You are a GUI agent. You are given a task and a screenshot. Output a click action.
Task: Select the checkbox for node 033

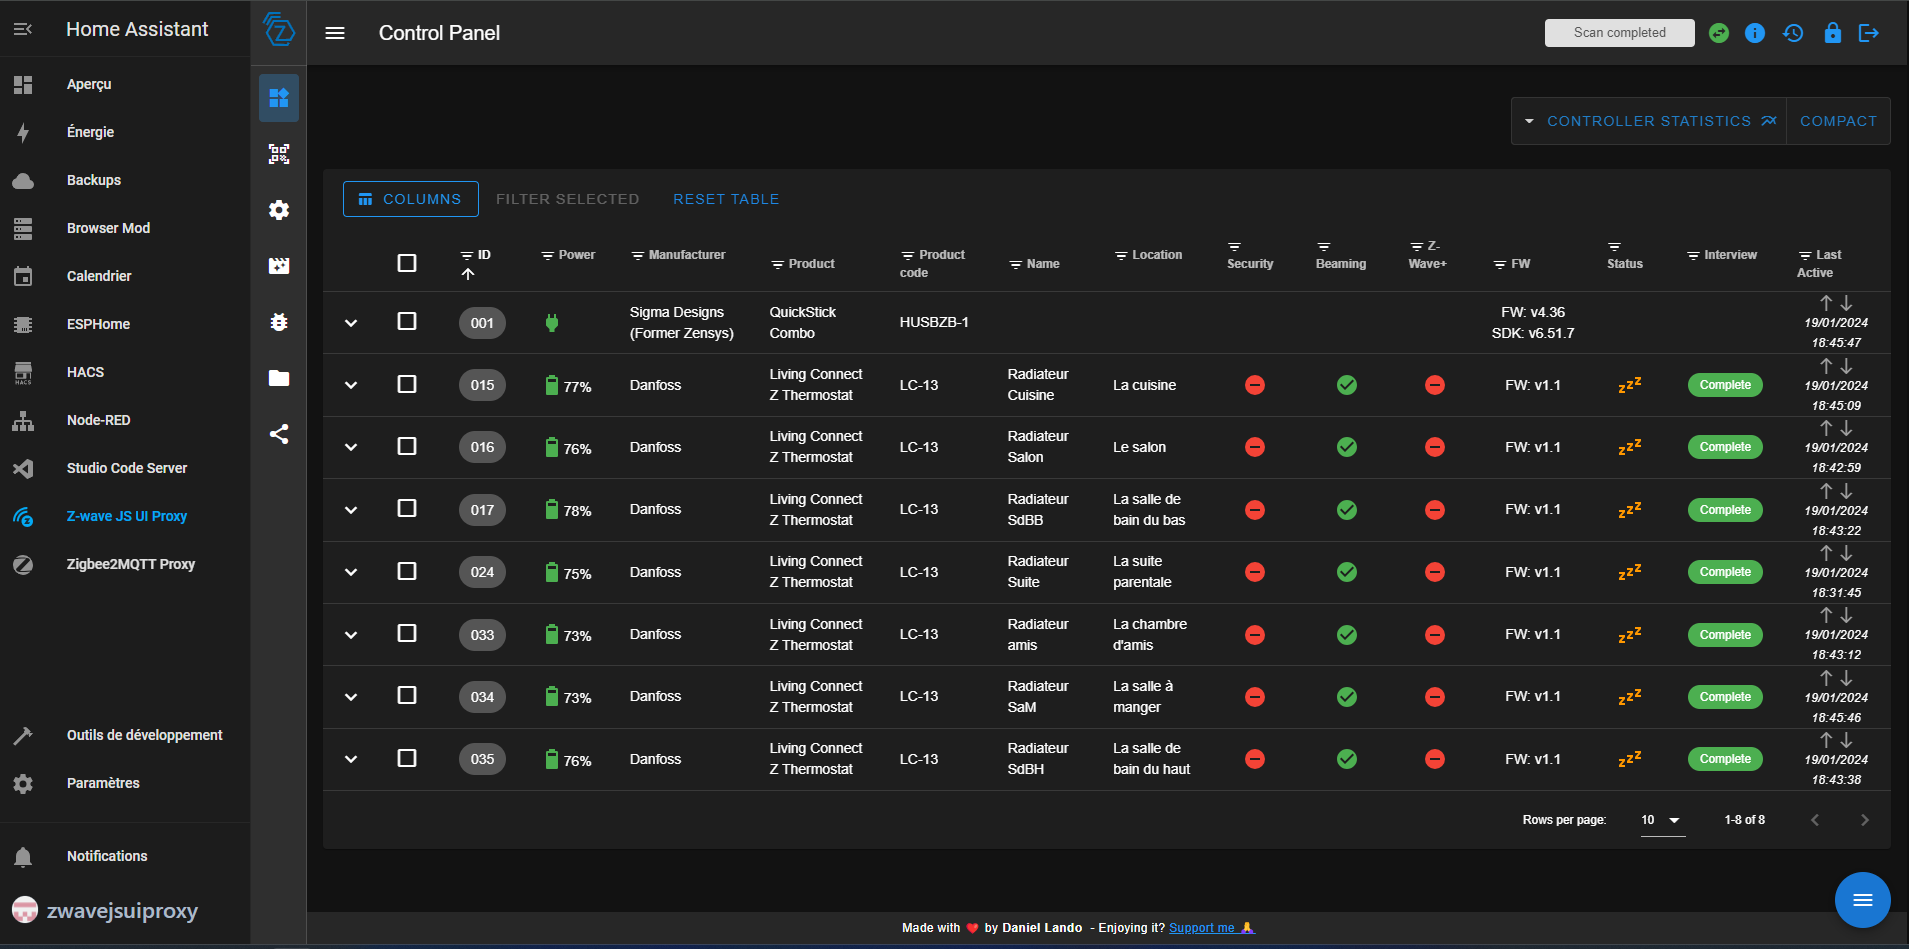pyautogui.click(x=407, y=633)
